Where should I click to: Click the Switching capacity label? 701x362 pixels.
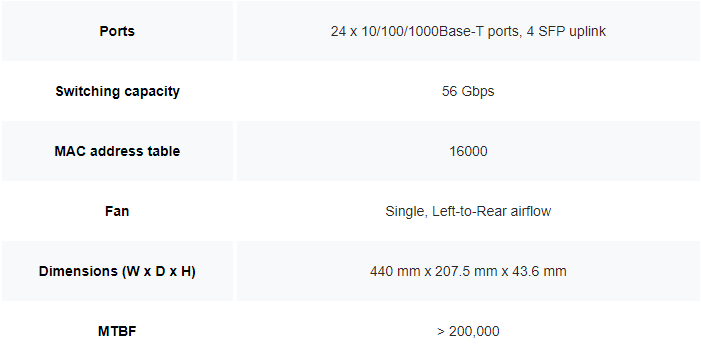(117, 91)
